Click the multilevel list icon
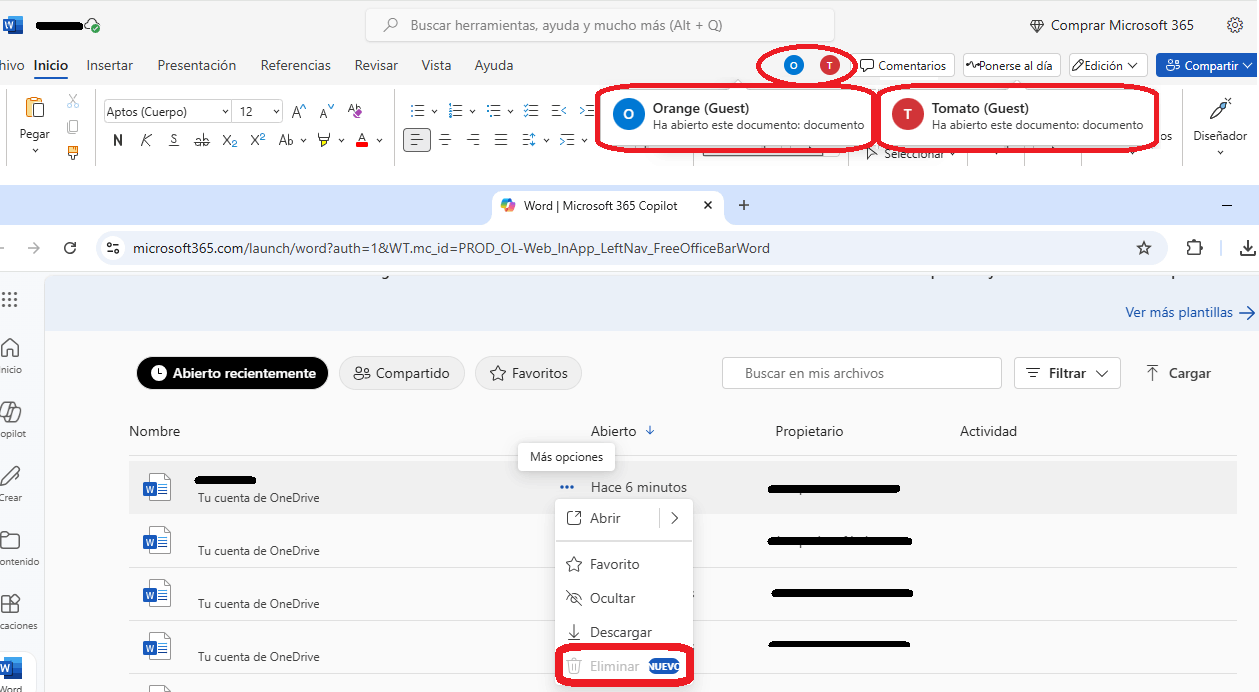 click(493, 111)
